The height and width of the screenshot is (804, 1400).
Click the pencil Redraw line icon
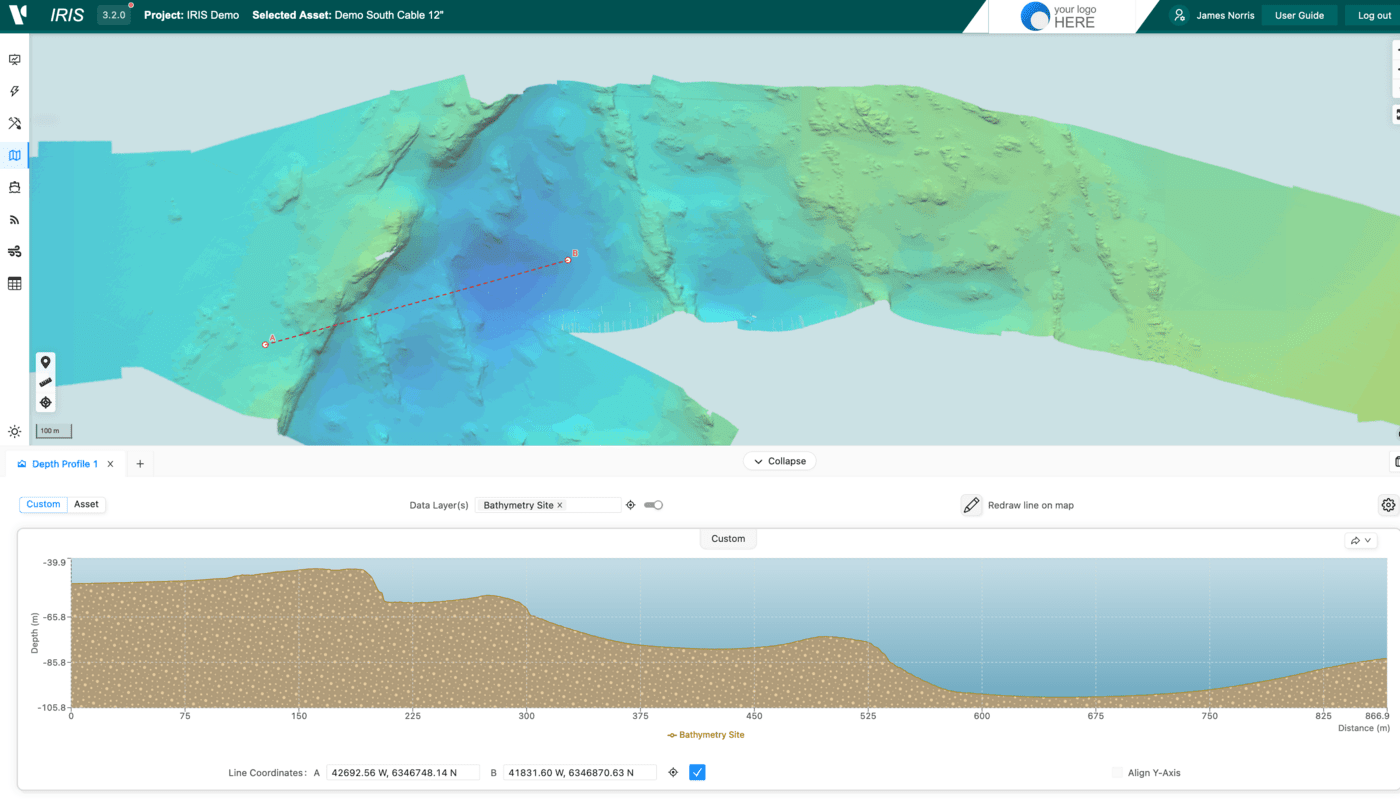(971, 505)
